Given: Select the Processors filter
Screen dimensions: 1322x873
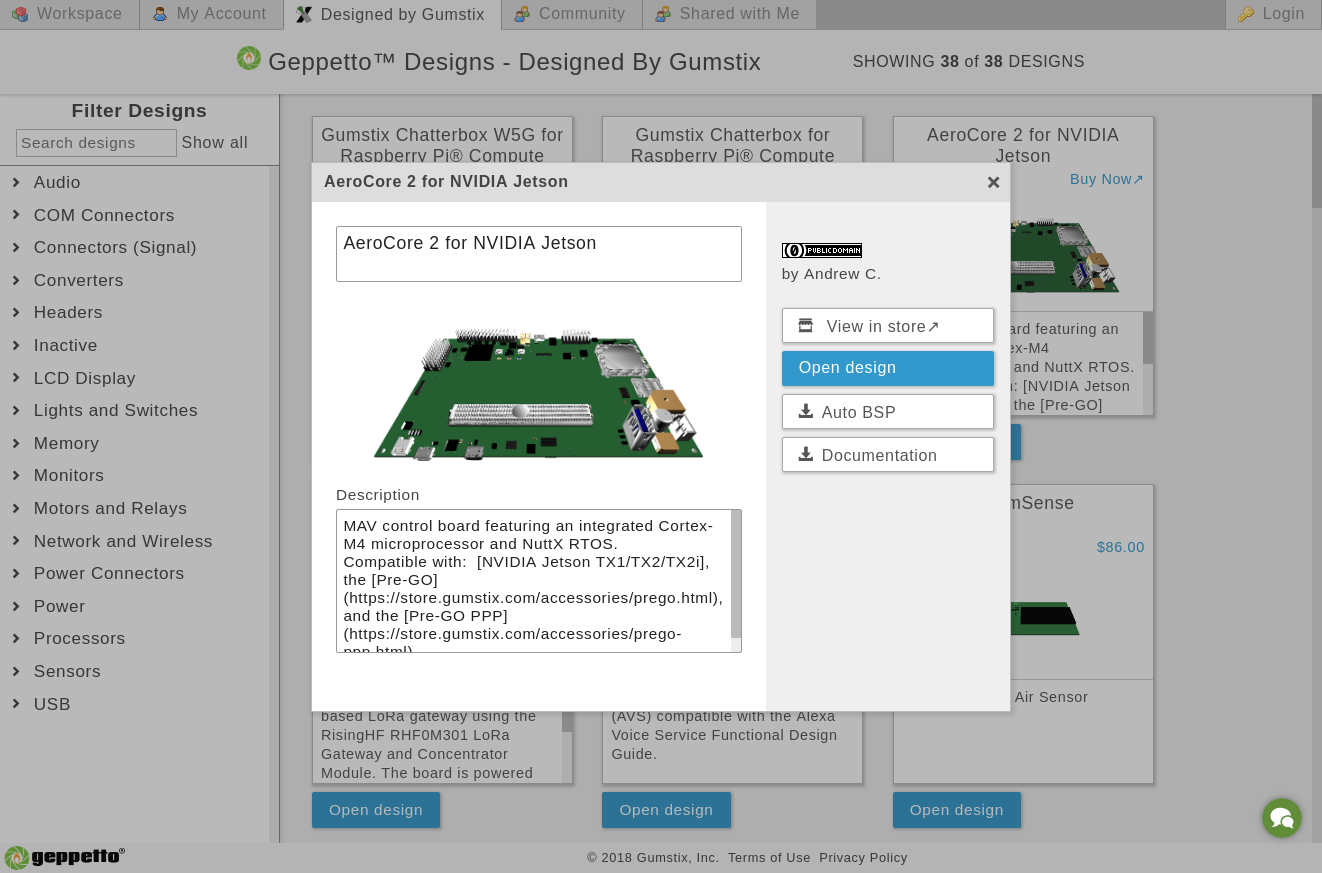Looking at the screenshot, I should [x=79, y=638].
